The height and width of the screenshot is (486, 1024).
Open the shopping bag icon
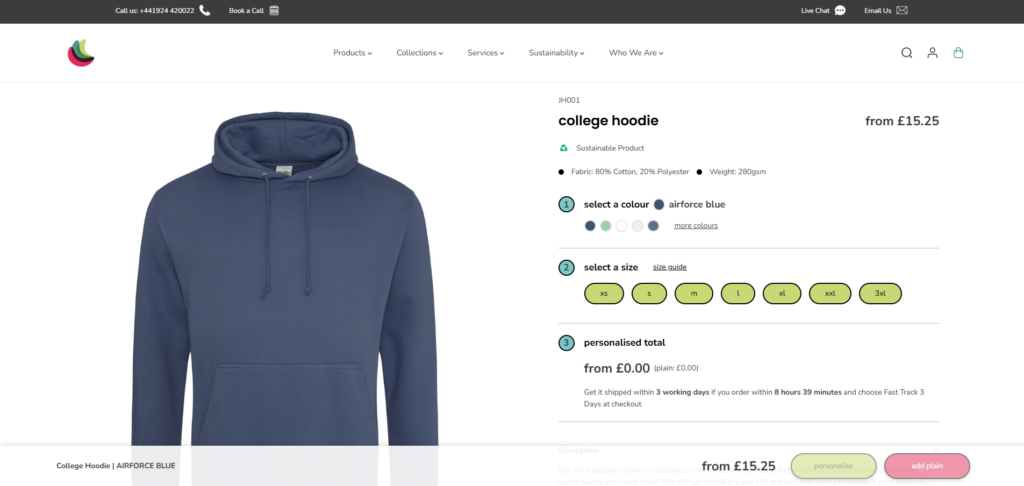[958, 53]
